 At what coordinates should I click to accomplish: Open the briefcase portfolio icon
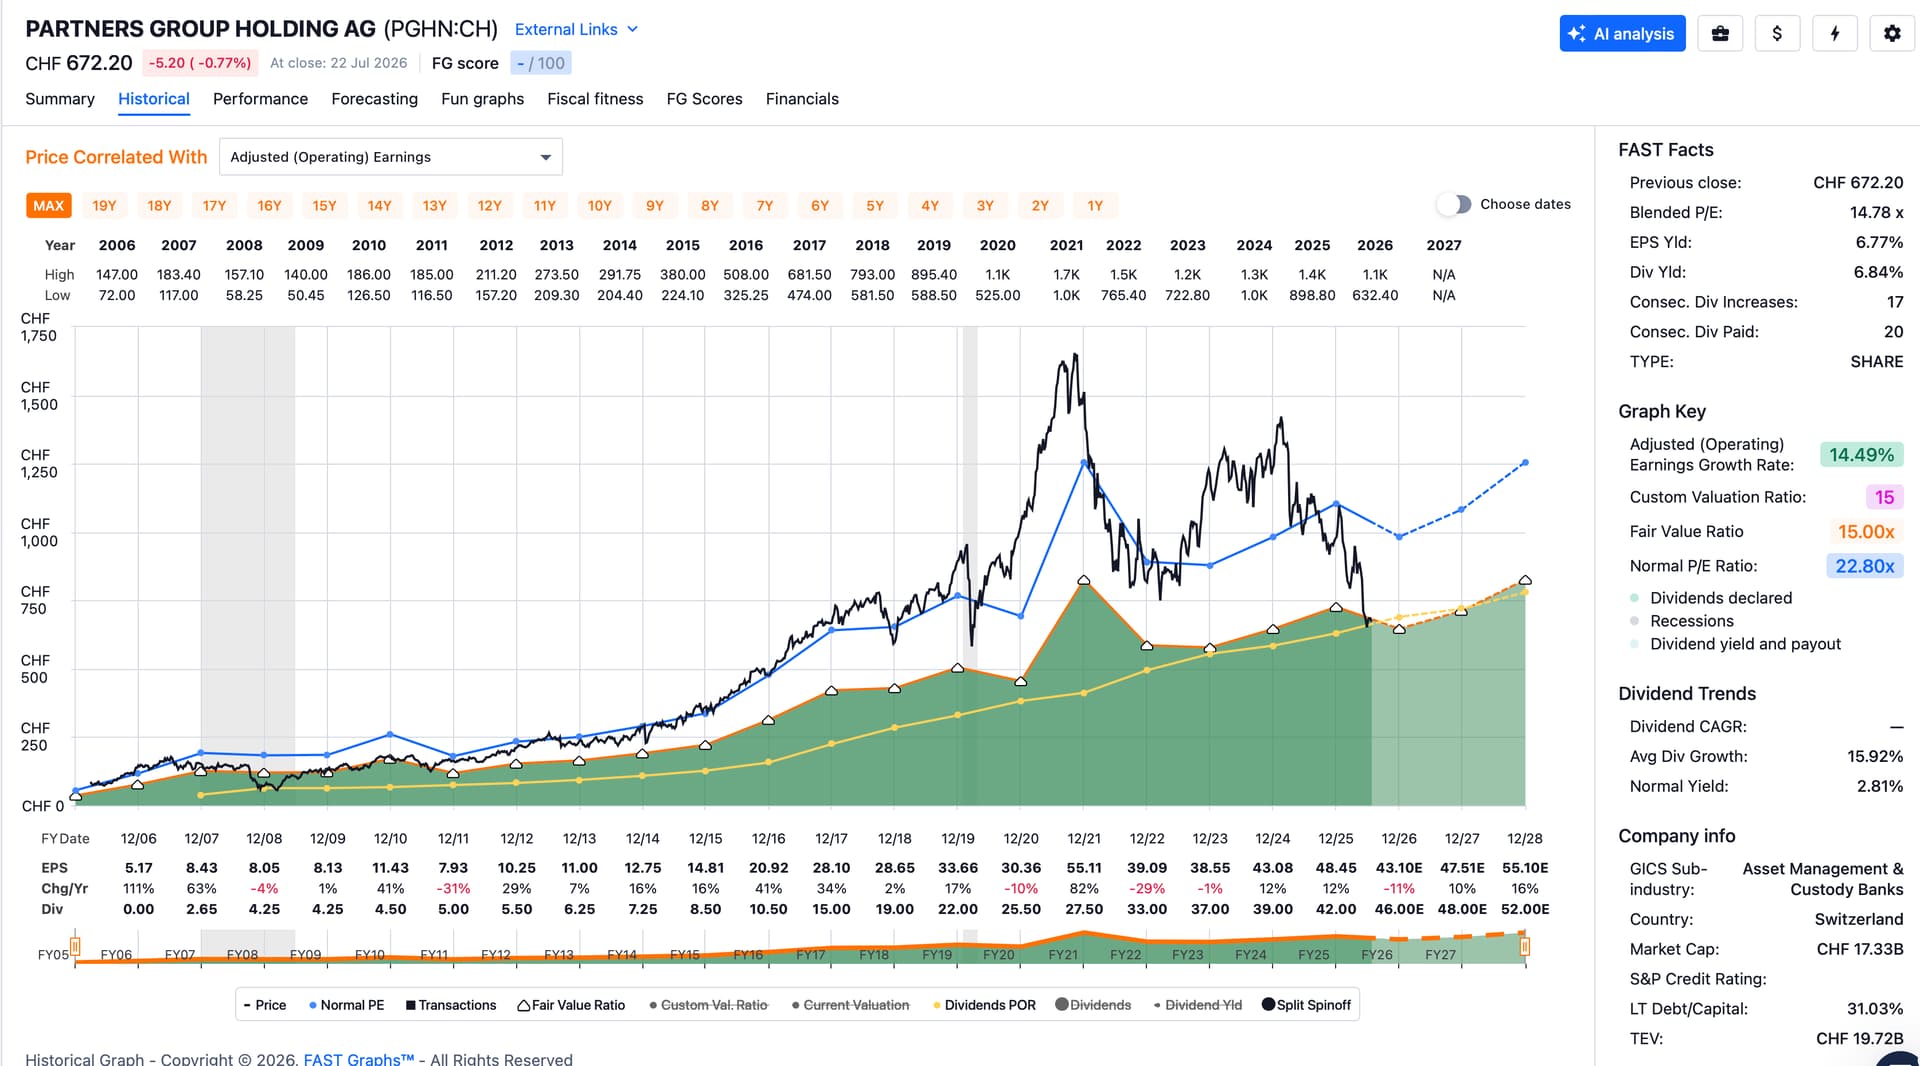pos(1720,33)
